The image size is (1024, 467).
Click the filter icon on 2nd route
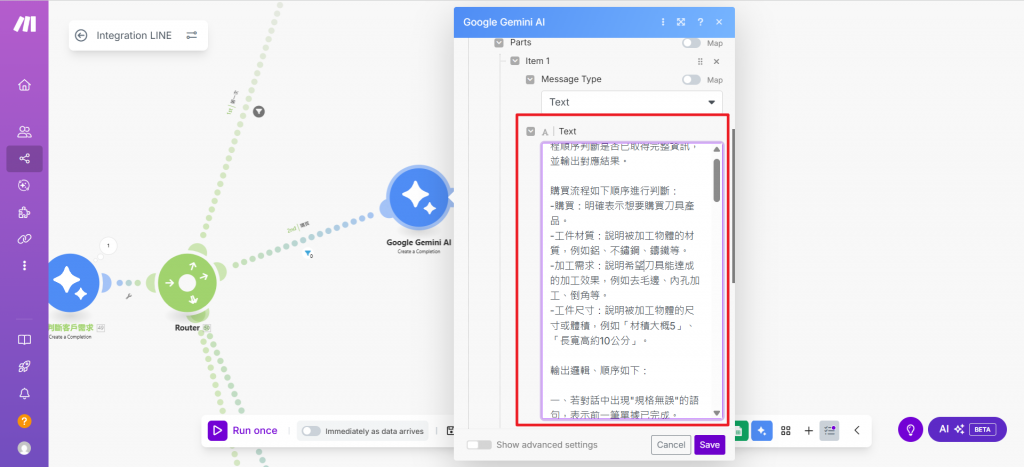pos(308,253)
